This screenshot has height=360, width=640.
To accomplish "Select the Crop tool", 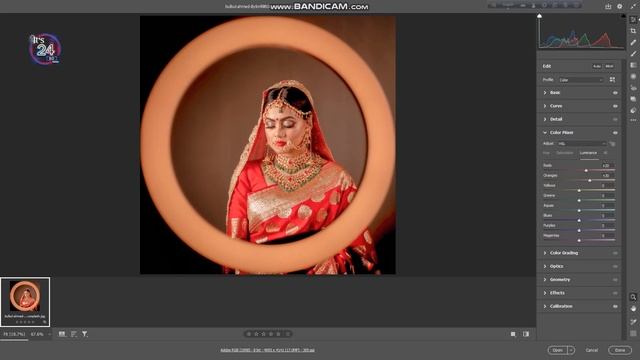I will [x=633, y=31].
